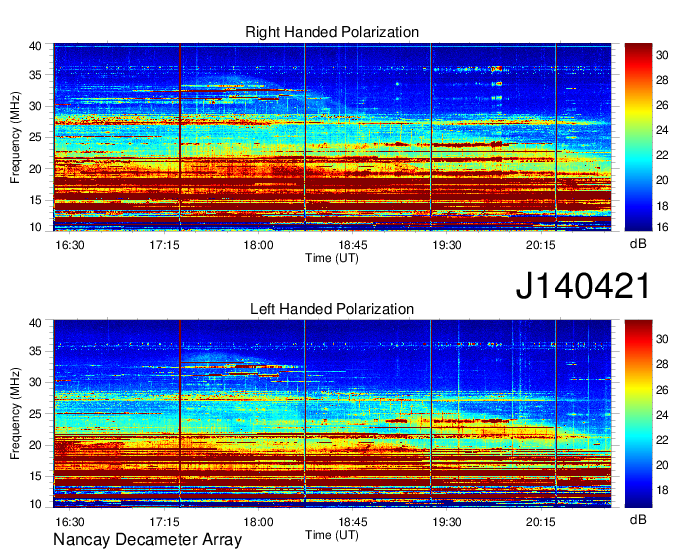
Task: Click the 20 MHz frequency tick on the Right Handed plot
Action: (35, 169)
